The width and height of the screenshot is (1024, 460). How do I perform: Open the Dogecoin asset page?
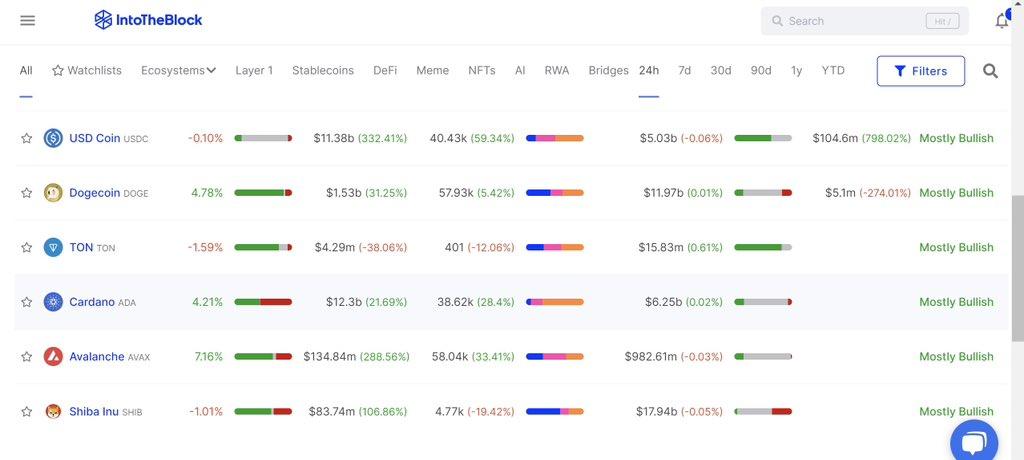pos(95,193)
